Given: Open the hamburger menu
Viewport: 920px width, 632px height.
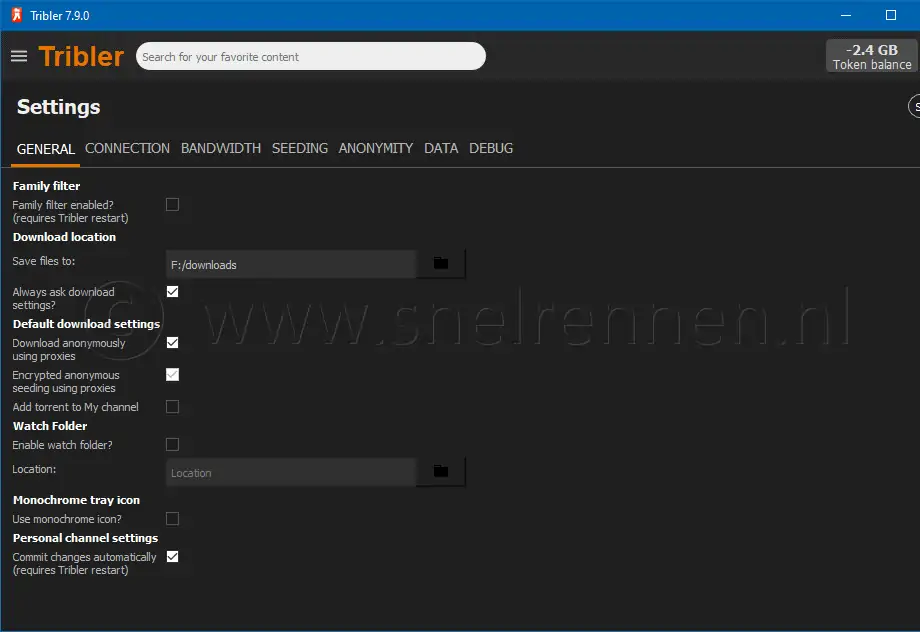Looking at the screenshot, I should 19,56.
